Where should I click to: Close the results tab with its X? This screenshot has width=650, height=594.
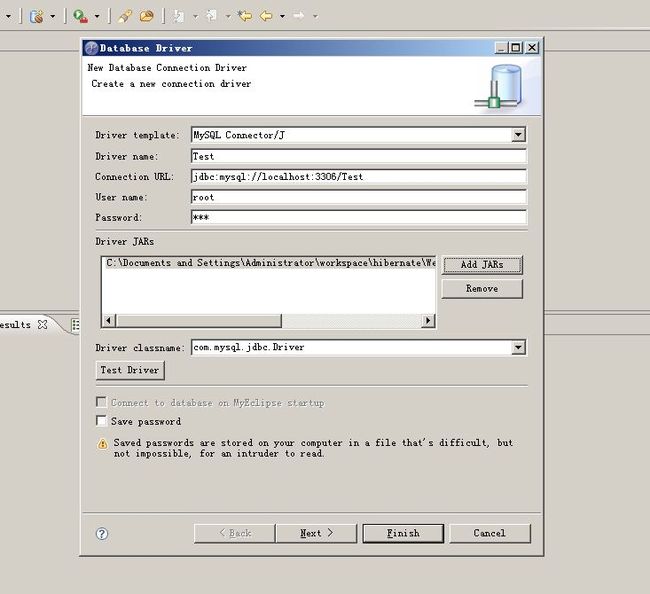pos(42,325)
